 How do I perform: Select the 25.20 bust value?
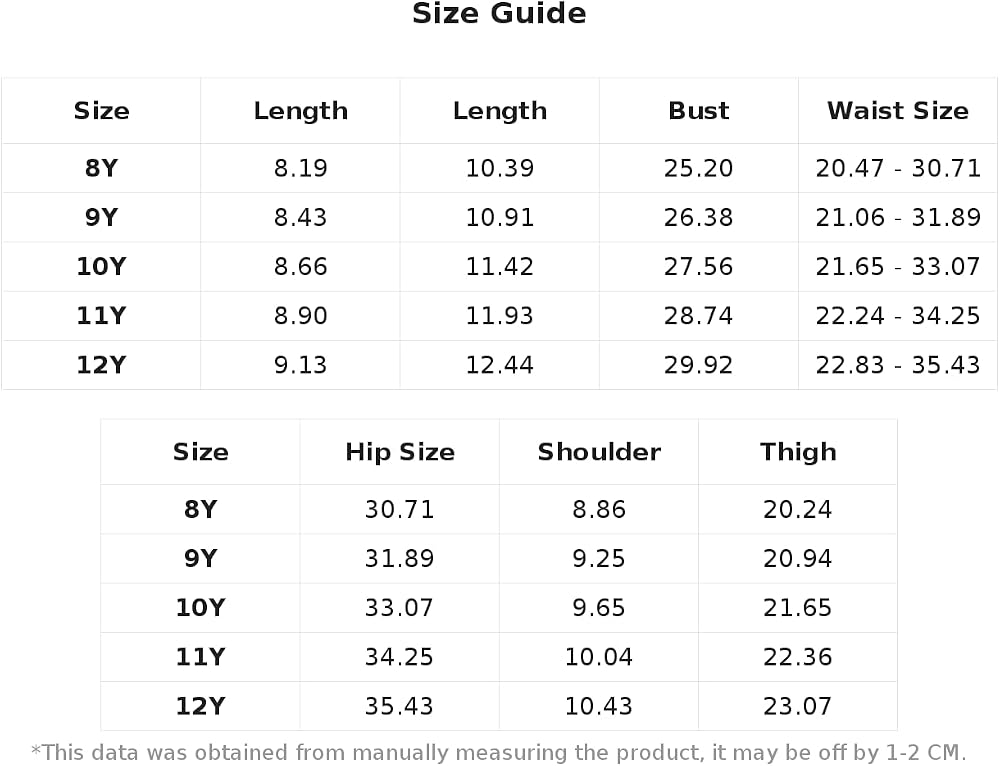(x=698, y=168)
